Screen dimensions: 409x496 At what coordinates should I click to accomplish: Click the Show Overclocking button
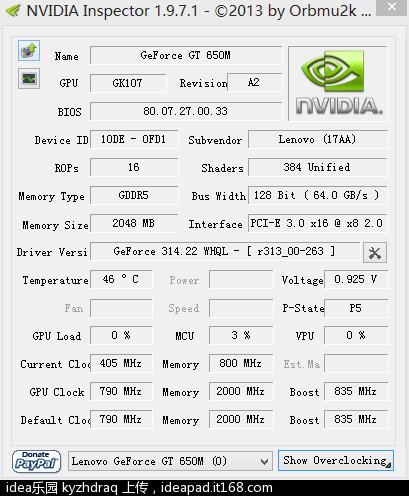point(336,461)
